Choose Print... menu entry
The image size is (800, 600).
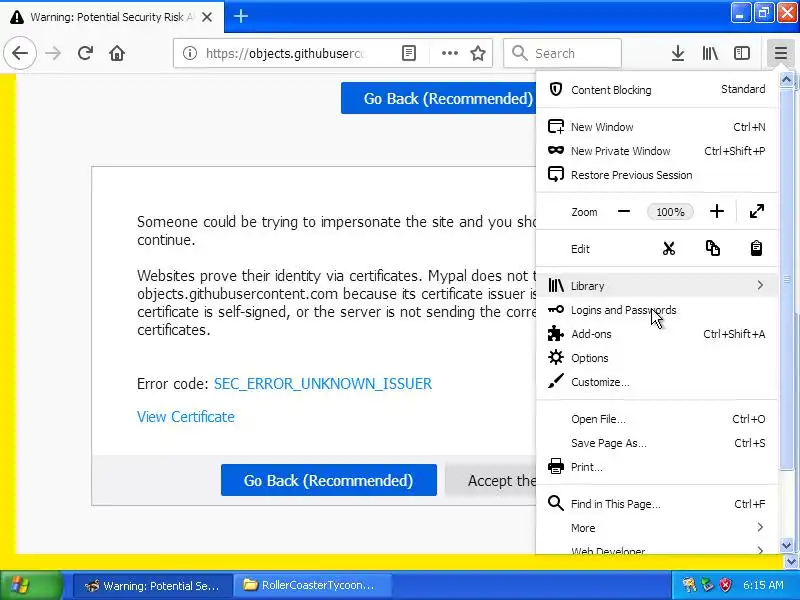657,467
